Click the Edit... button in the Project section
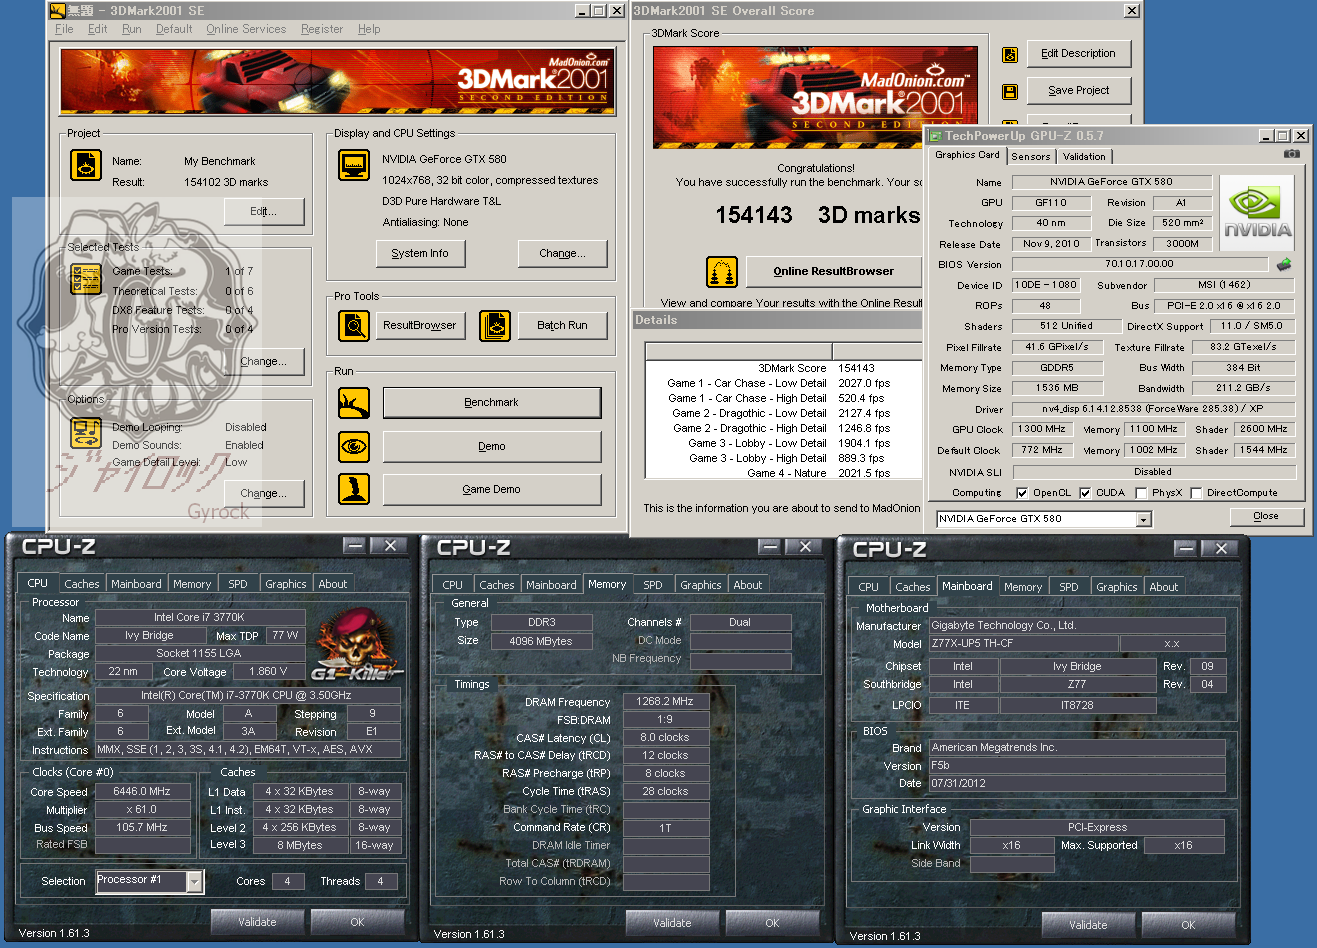Viewport: 1317px width, 948px height. click(264, 211)
